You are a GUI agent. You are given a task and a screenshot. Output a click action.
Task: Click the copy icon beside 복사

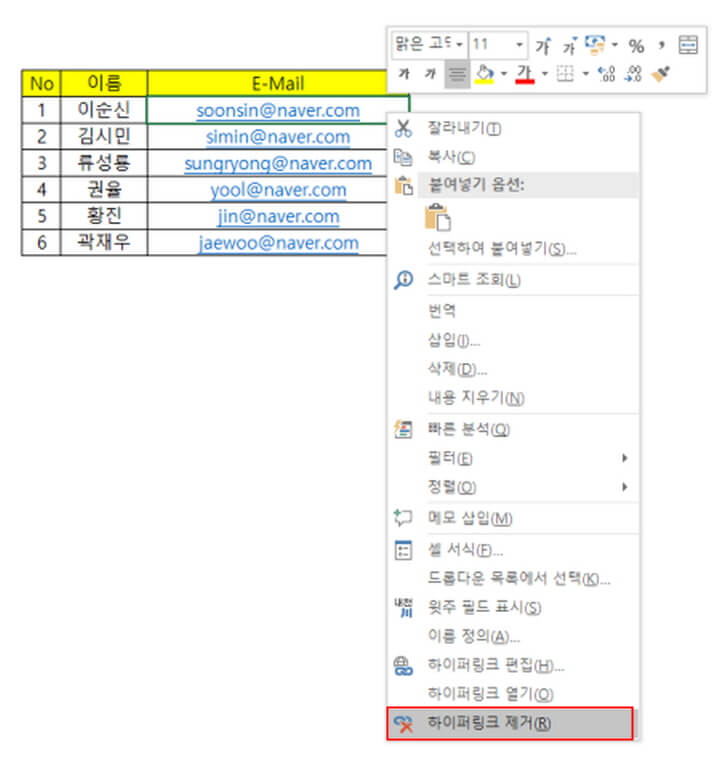(x=403, y=157)
